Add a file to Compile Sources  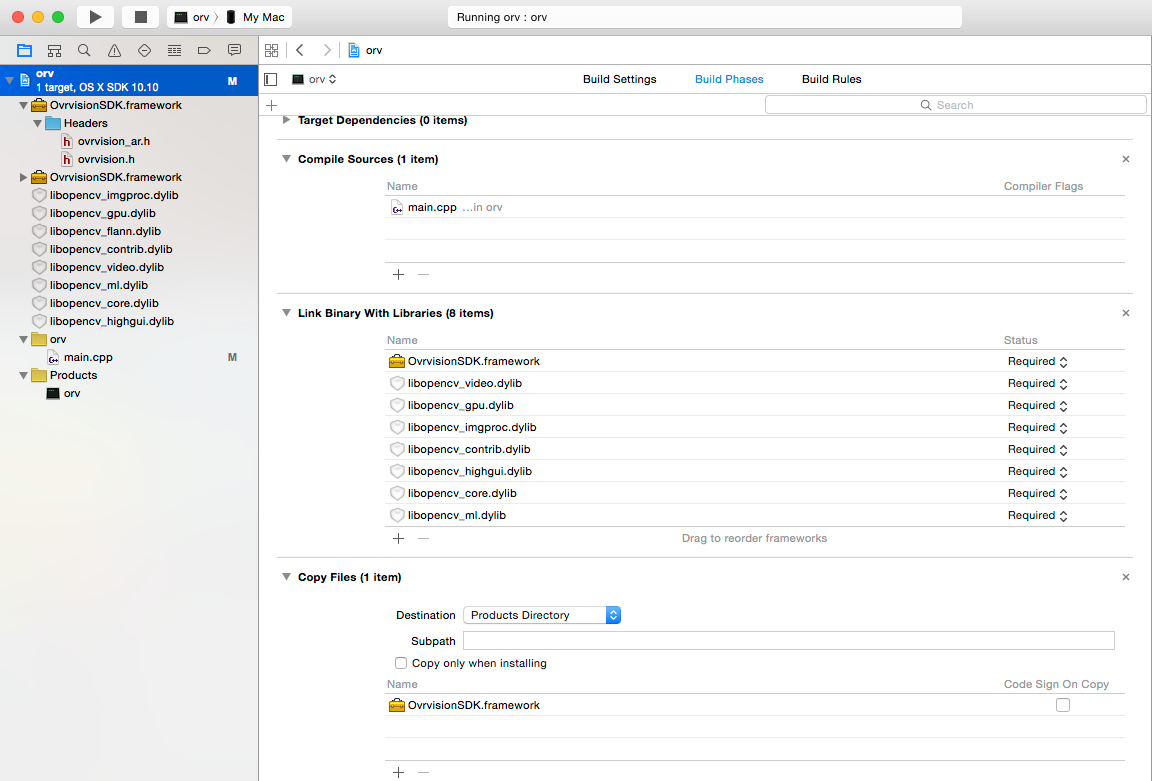click(398, 274)
